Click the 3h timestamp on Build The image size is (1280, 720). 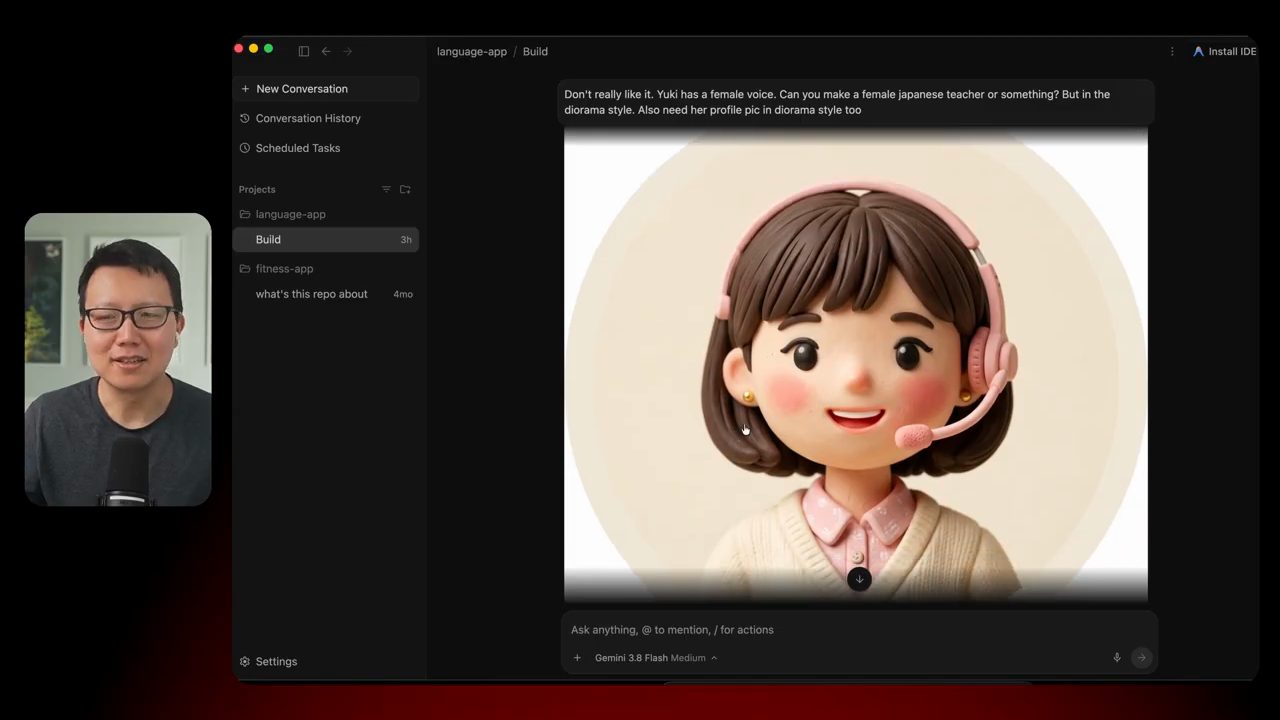pyautogui.click(x=406, y=240)
